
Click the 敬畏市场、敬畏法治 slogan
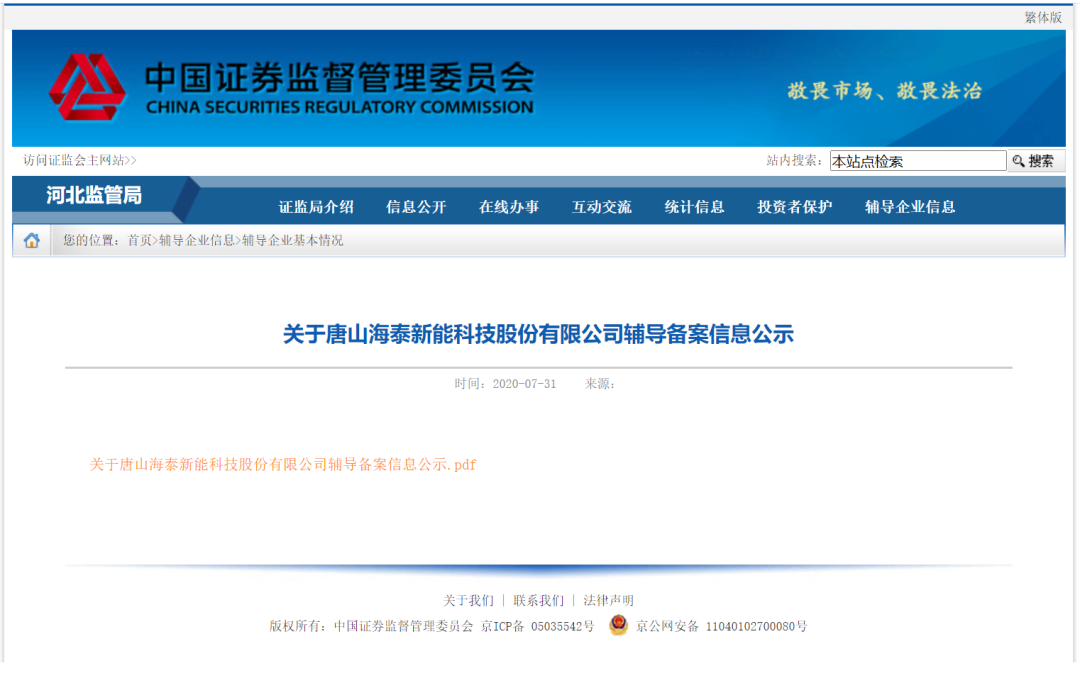pos(884,91)
